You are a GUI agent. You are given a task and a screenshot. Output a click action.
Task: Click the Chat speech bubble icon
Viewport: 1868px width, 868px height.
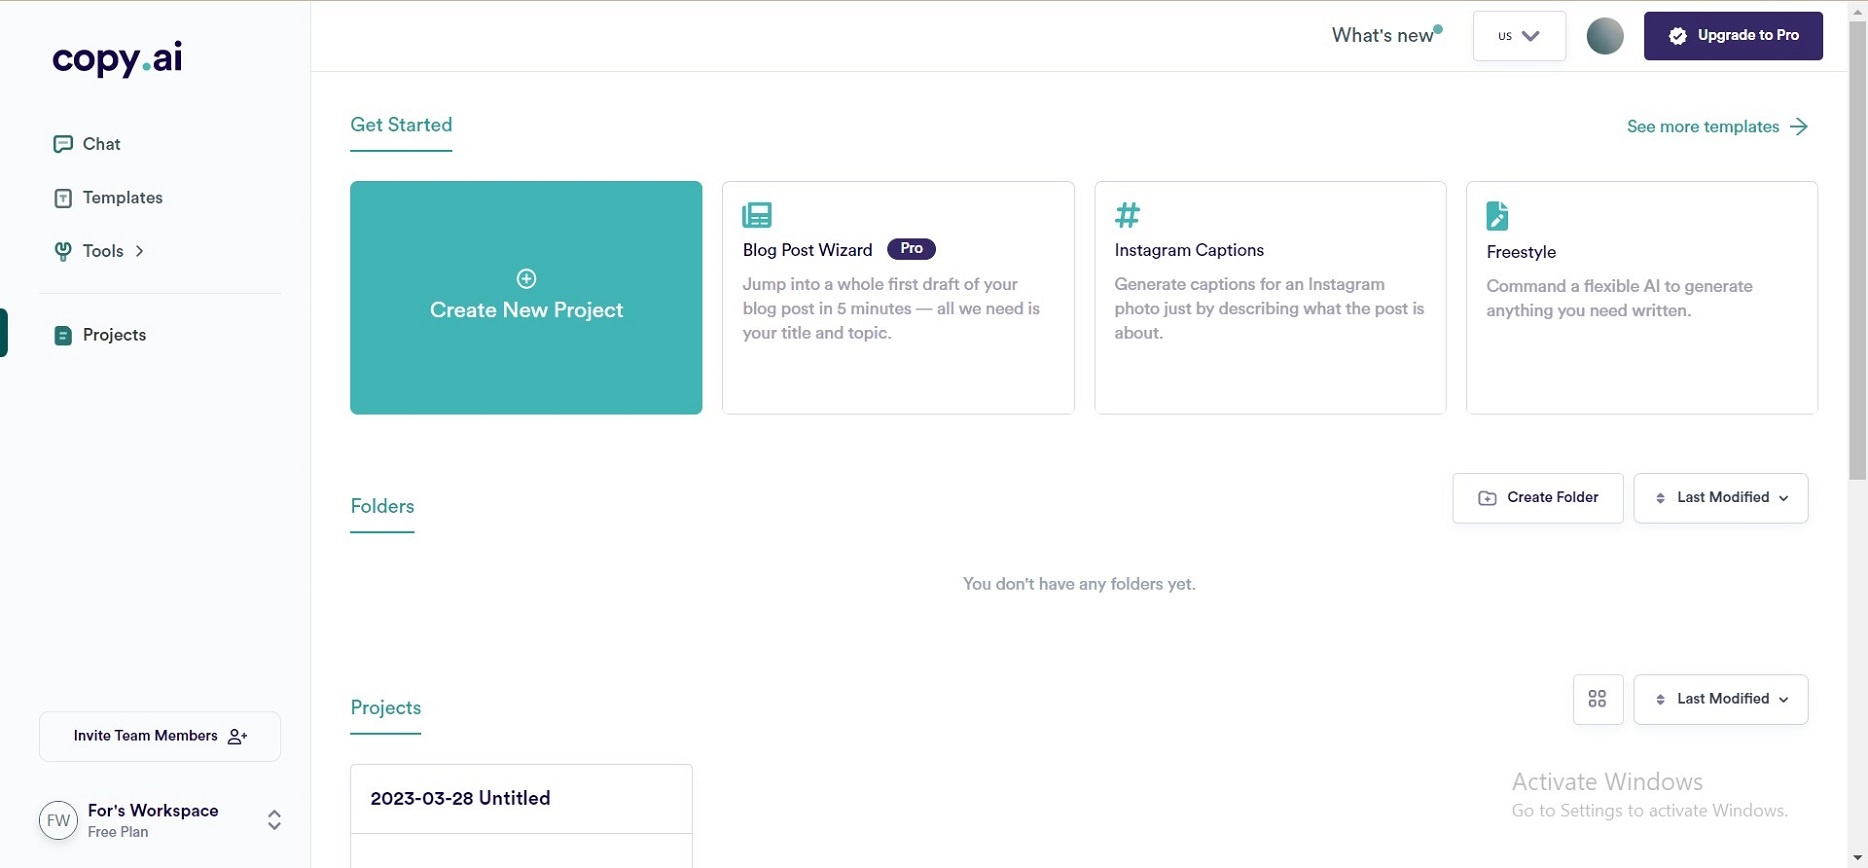62,144
